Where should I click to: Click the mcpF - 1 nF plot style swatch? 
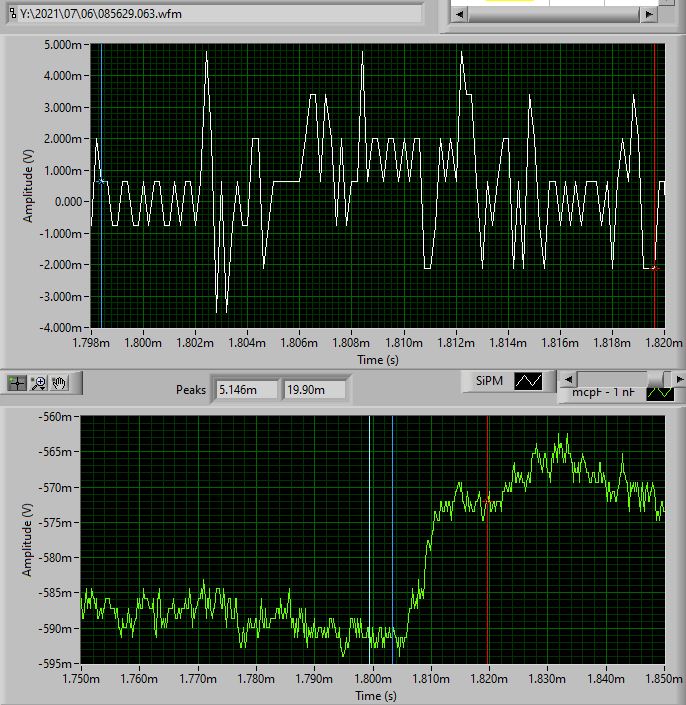tap(660, 394)
